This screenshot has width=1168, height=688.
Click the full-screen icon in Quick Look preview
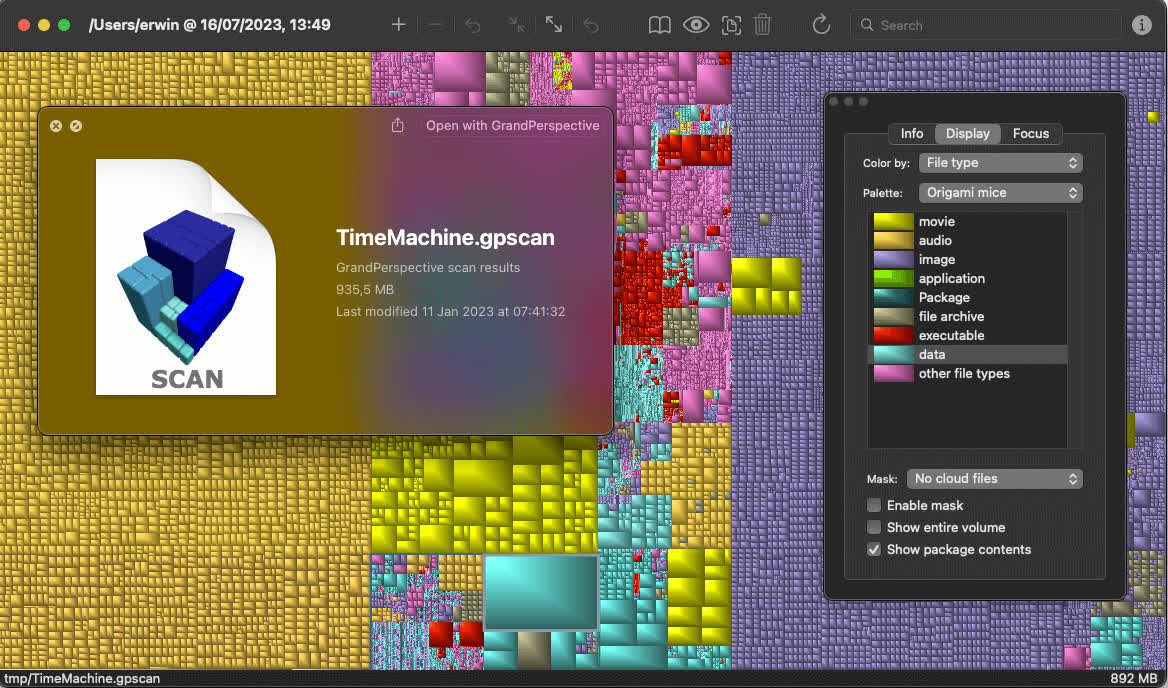point(76,126)
